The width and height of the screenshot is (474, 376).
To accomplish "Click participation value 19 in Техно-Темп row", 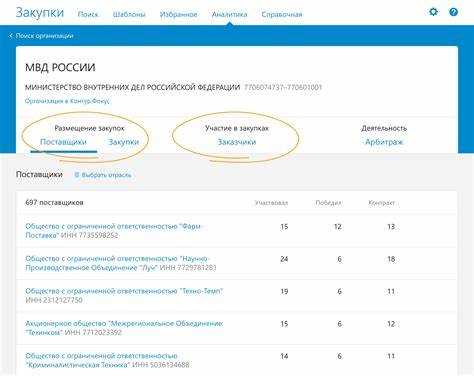I will pos(284,291).
